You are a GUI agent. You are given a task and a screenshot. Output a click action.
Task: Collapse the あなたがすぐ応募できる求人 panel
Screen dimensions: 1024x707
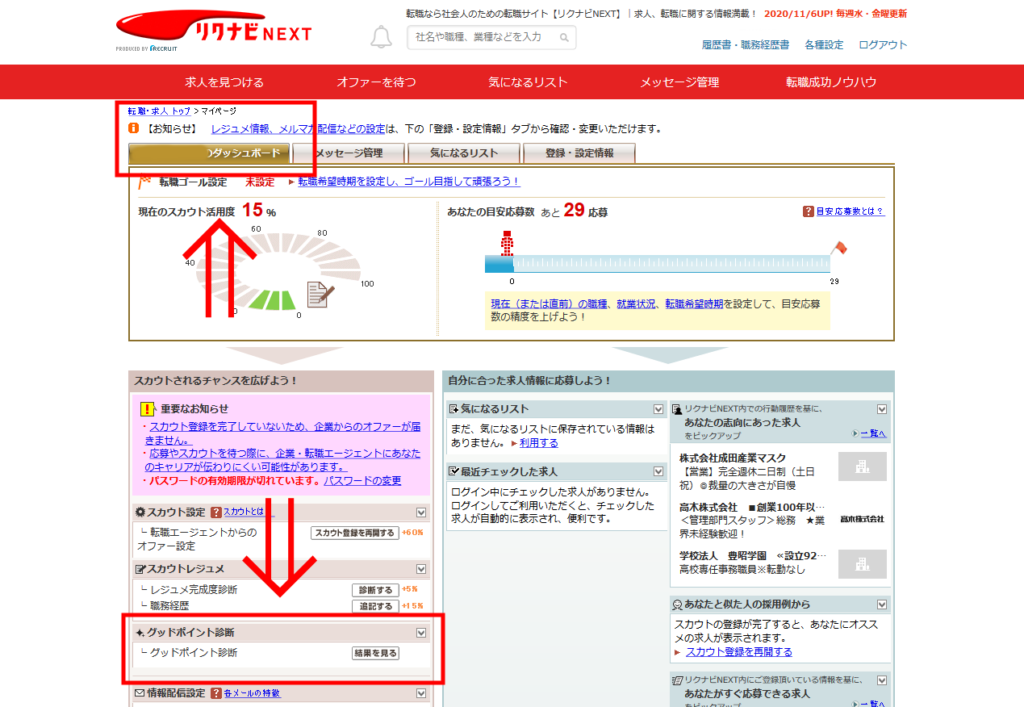pos(882,680)
